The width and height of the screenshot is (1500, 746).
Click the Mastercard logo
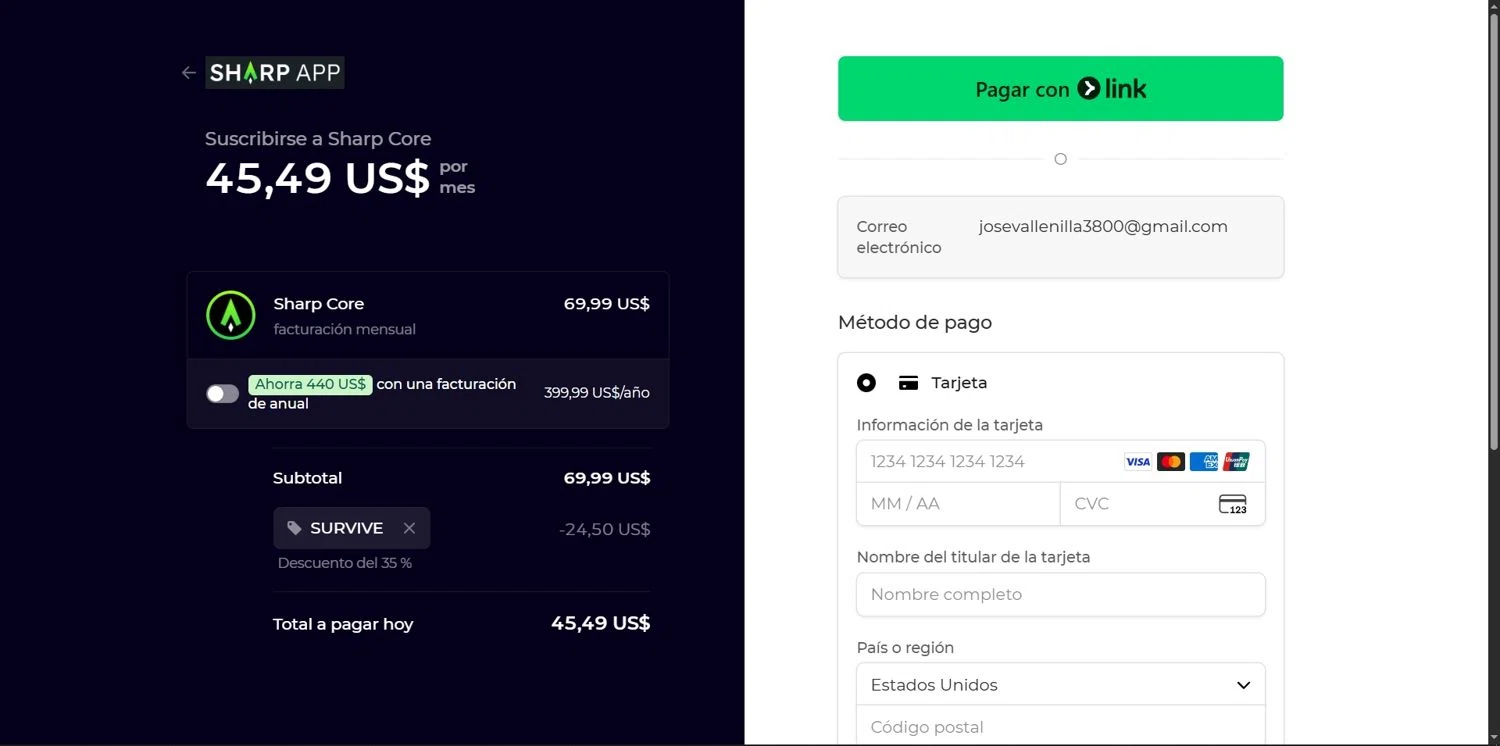(1171, 462)
